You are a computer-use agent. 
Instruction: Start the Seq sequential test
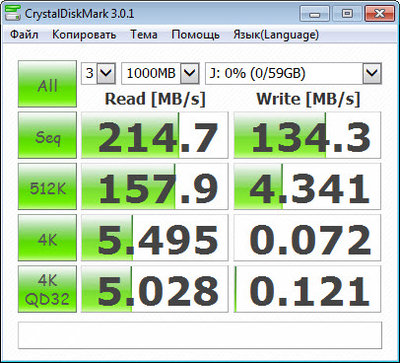(x=47, y=135)
